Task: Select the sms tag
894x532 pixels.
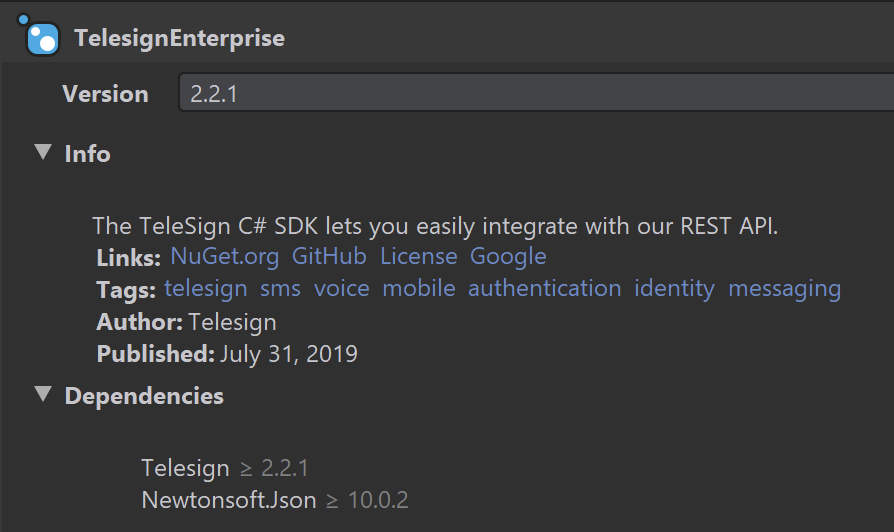Action: coord(280,289)
